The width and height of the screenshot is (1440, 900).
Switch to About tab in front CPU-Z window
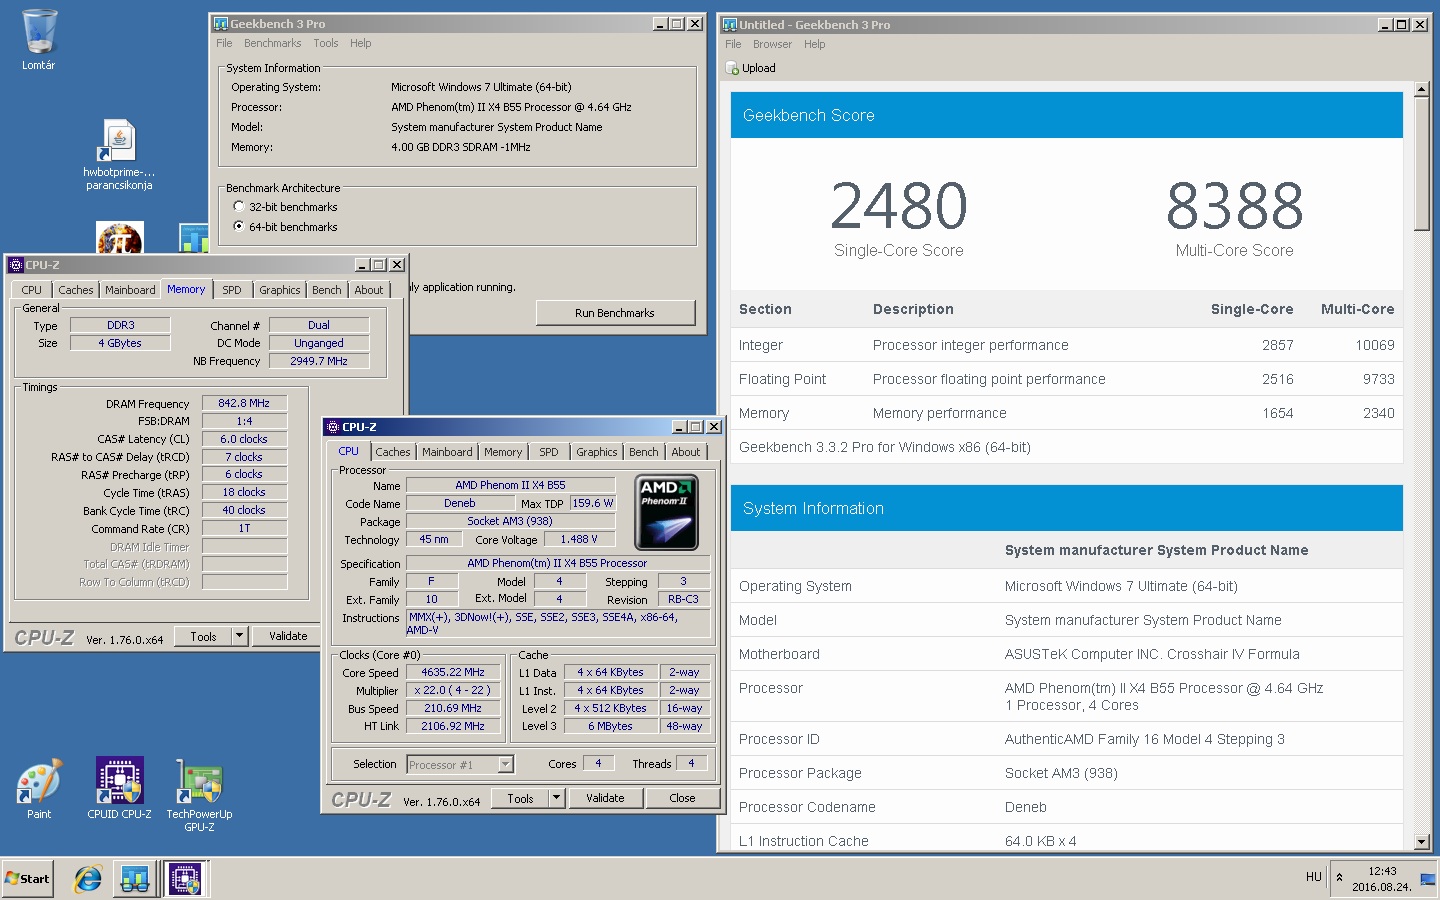click(686, 452)
